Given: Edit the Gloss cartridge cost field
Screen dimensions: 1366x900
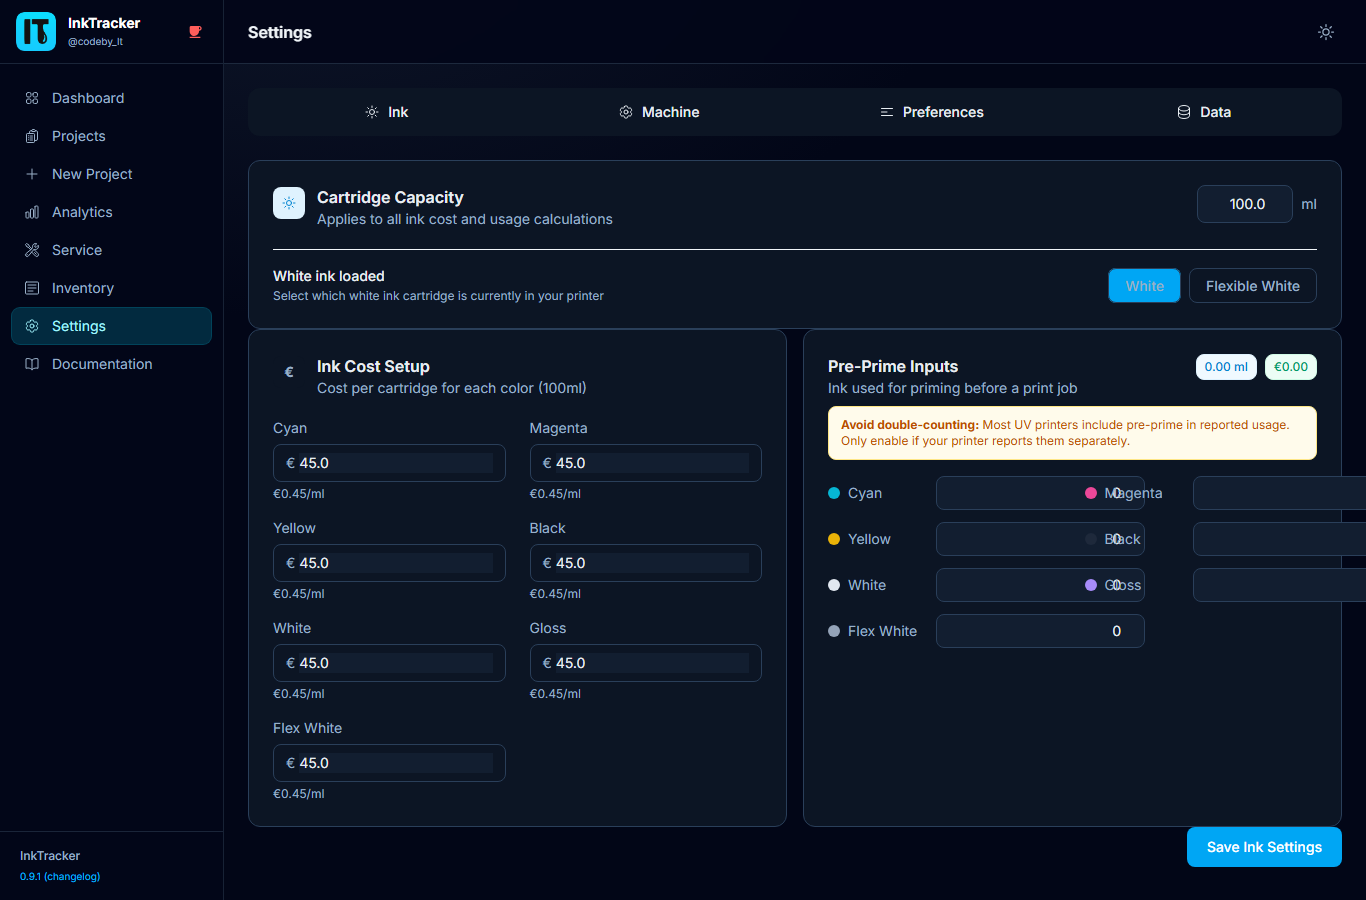Looking at the screenshot, I should click(645, 663).
